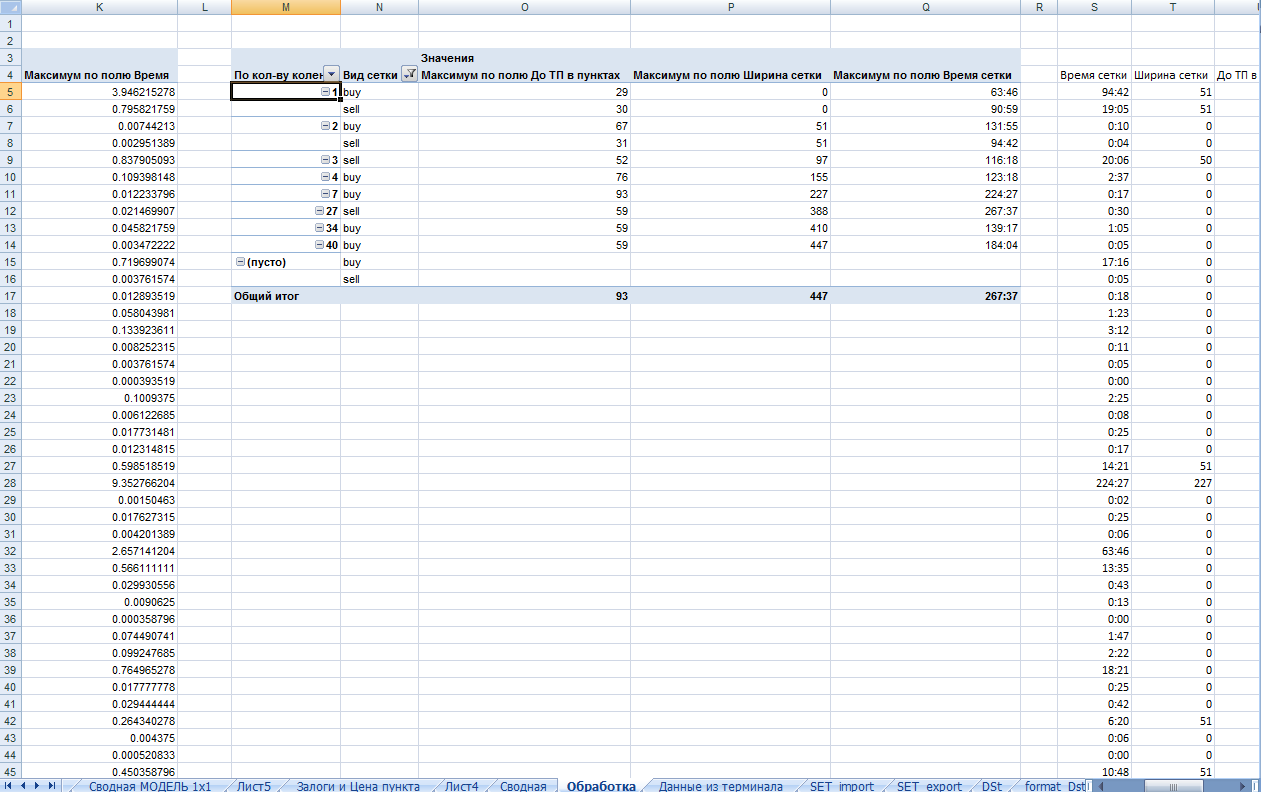Viewport: 1261px width, 792px height.
Task: Select Время сетки header in column S
Action: tap(1094, 75)
